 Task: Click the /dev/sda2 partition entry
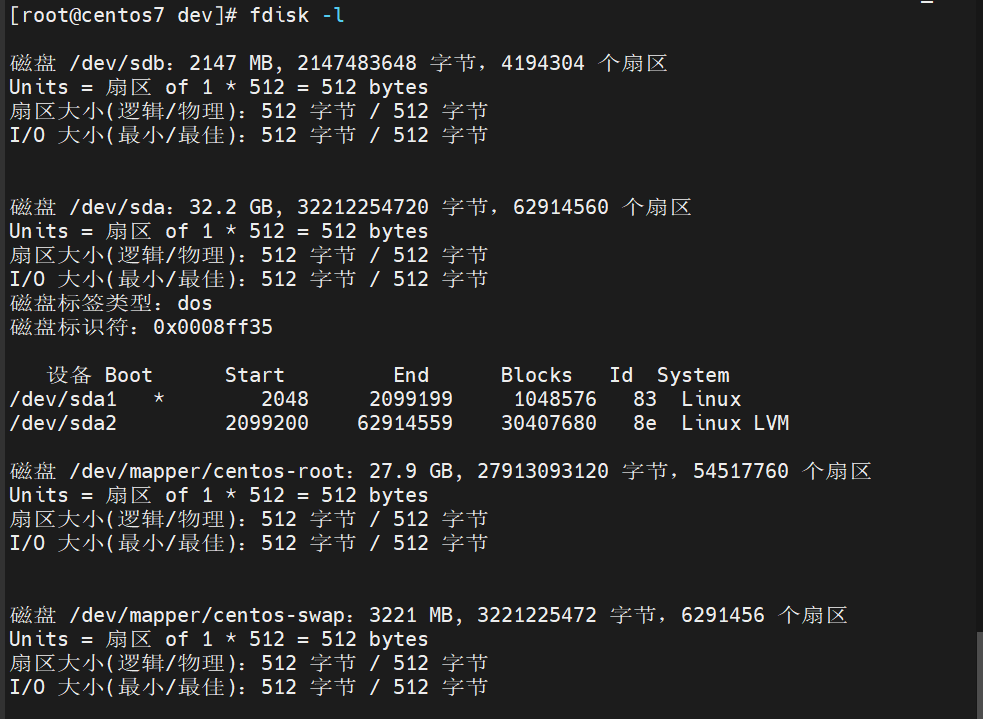click(x=63, y=423)
